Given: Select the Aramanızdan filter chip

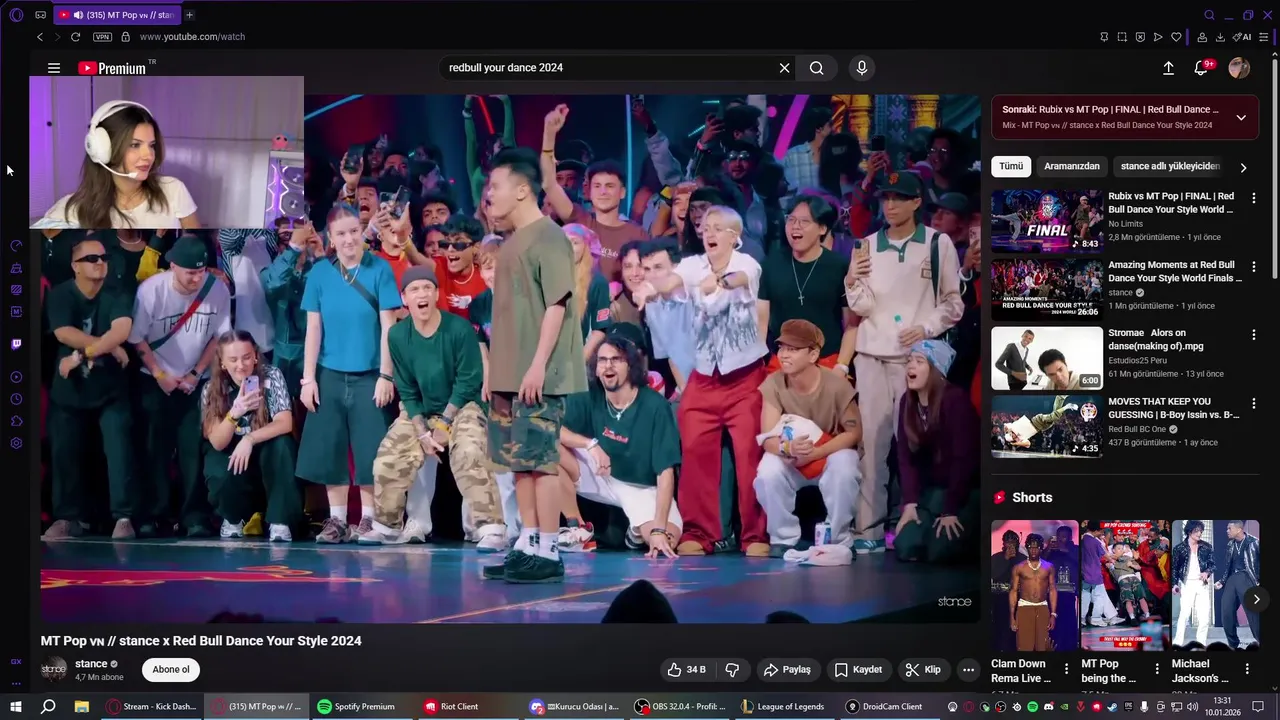Looking at the screenshot, I should (x=1072, y=166).
